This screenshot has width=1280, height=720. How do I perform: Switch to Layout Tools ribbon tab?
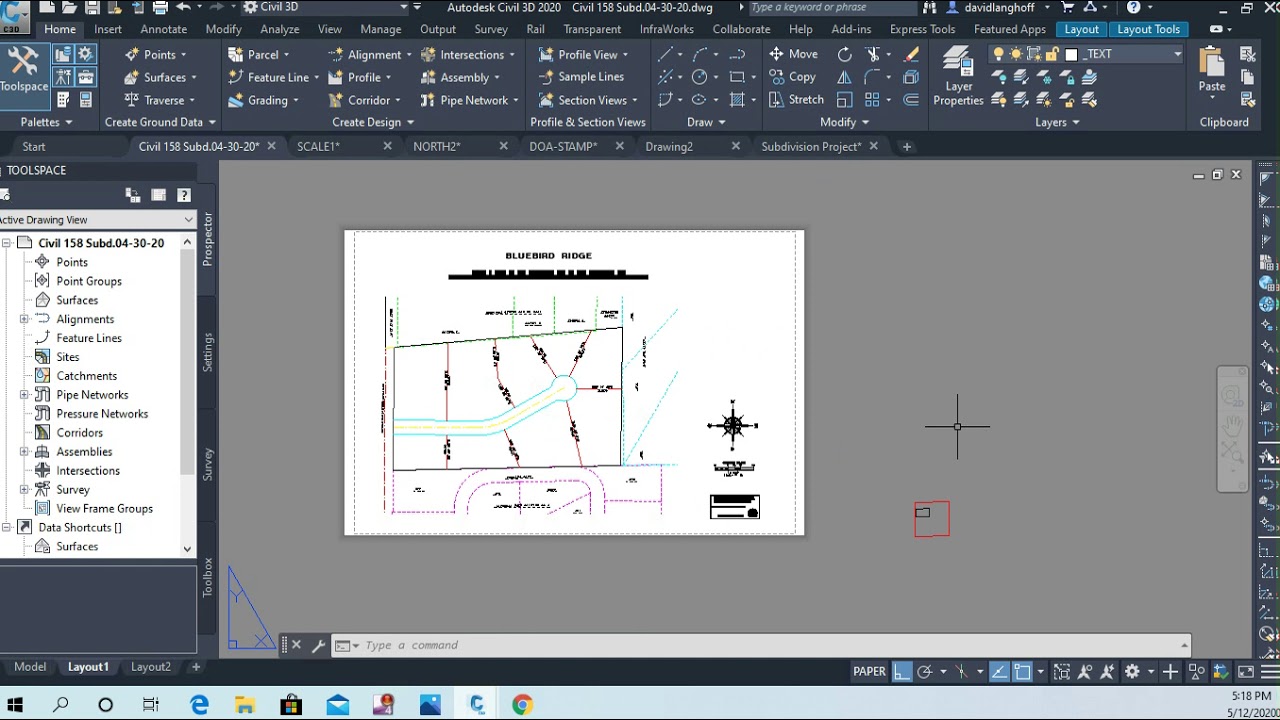click(1148, 29)
